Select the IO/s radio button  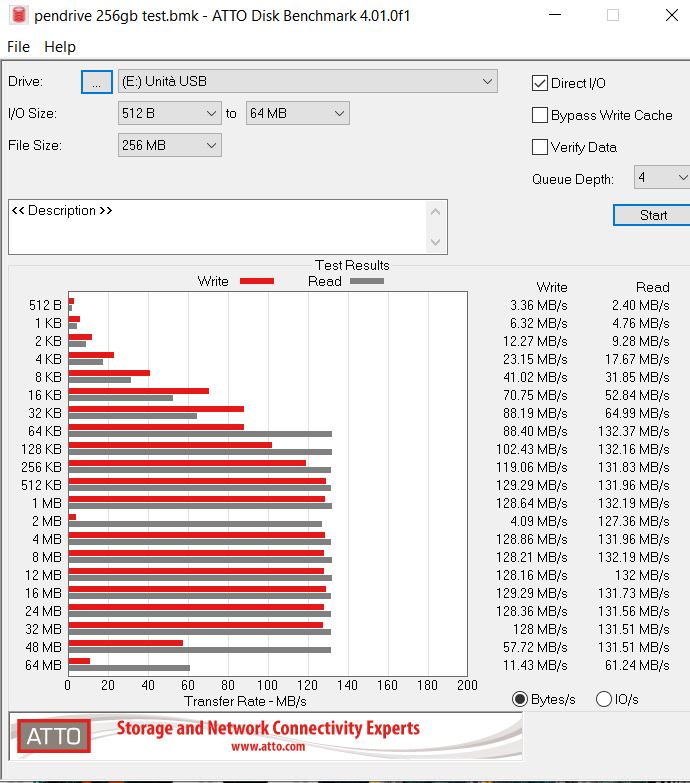click(x=604, y=699)
